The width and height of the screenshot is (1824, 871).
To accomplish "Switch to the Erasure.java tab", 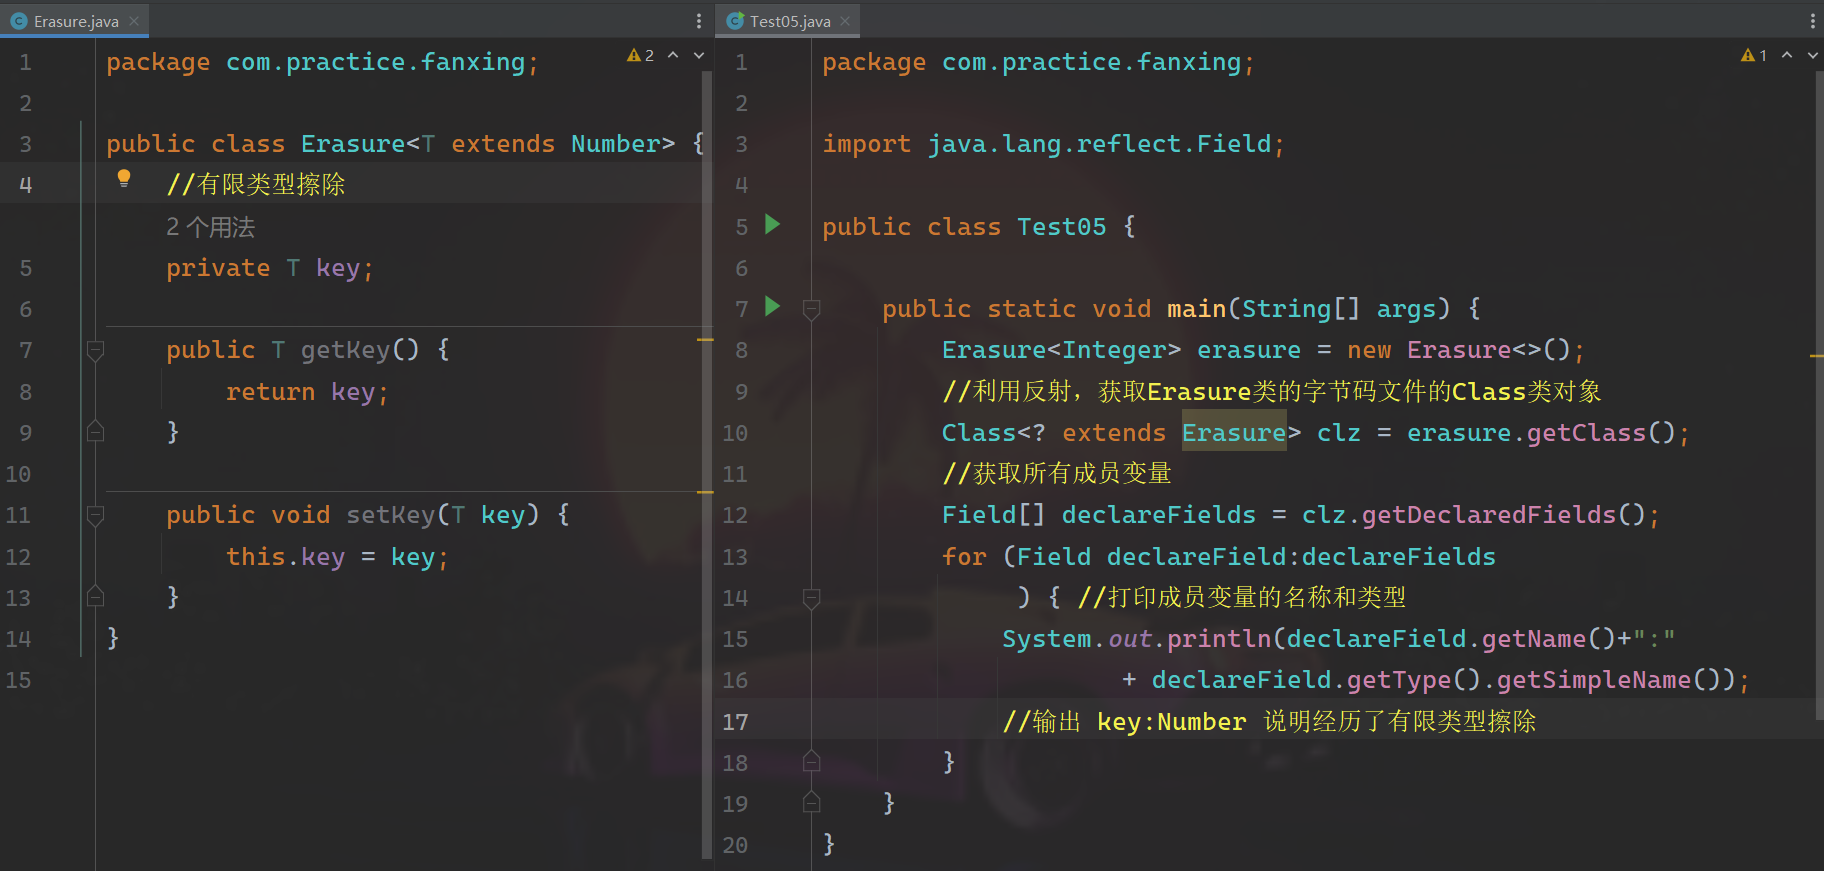I will pos(75,21).
